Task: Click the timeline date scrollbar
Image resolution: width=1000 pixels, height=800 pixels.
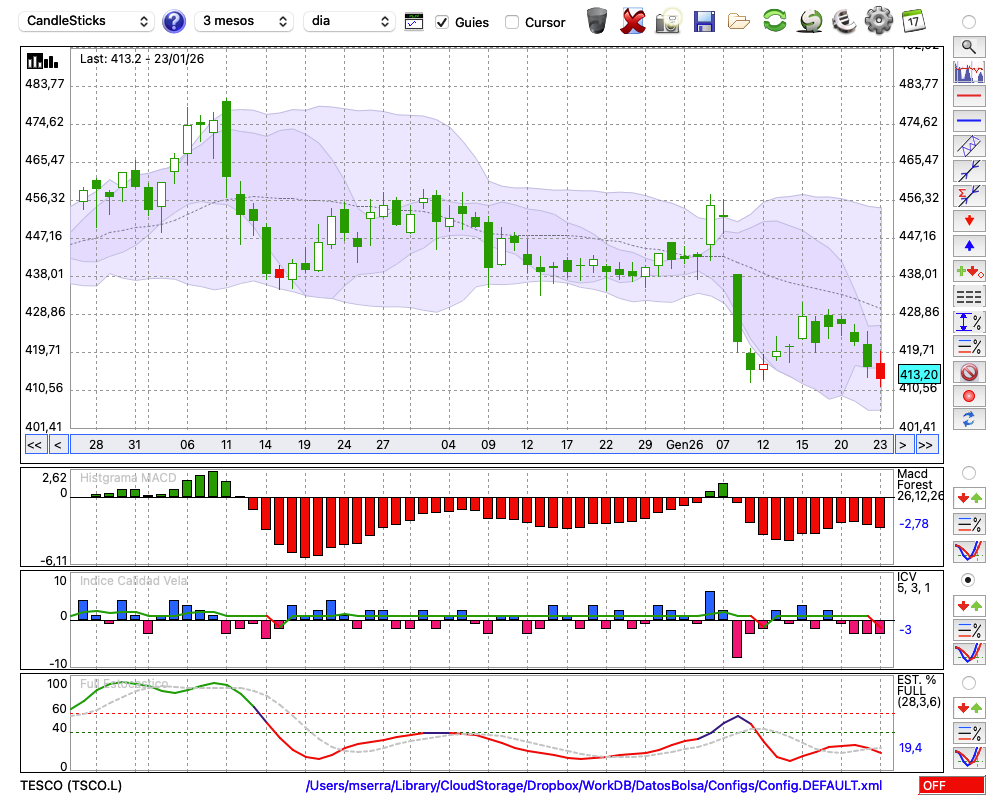Action: [x=480, y=445]
